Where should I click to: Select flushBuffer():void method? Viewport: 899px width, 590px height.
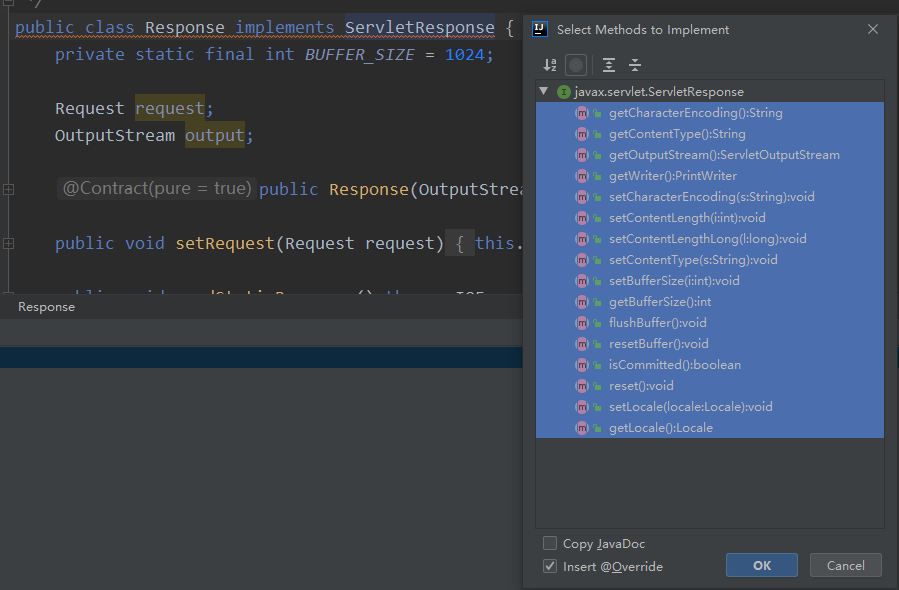point(710,323)
